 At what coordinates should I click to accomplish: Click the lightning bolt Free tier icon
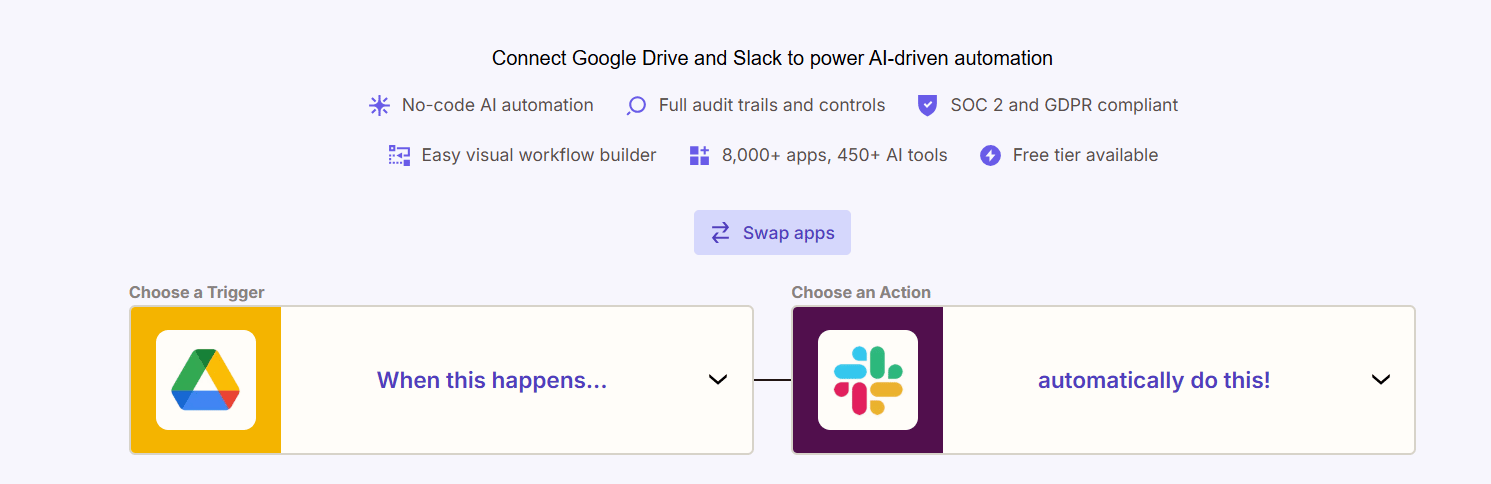pyautogui.click(x=990, y=155)
